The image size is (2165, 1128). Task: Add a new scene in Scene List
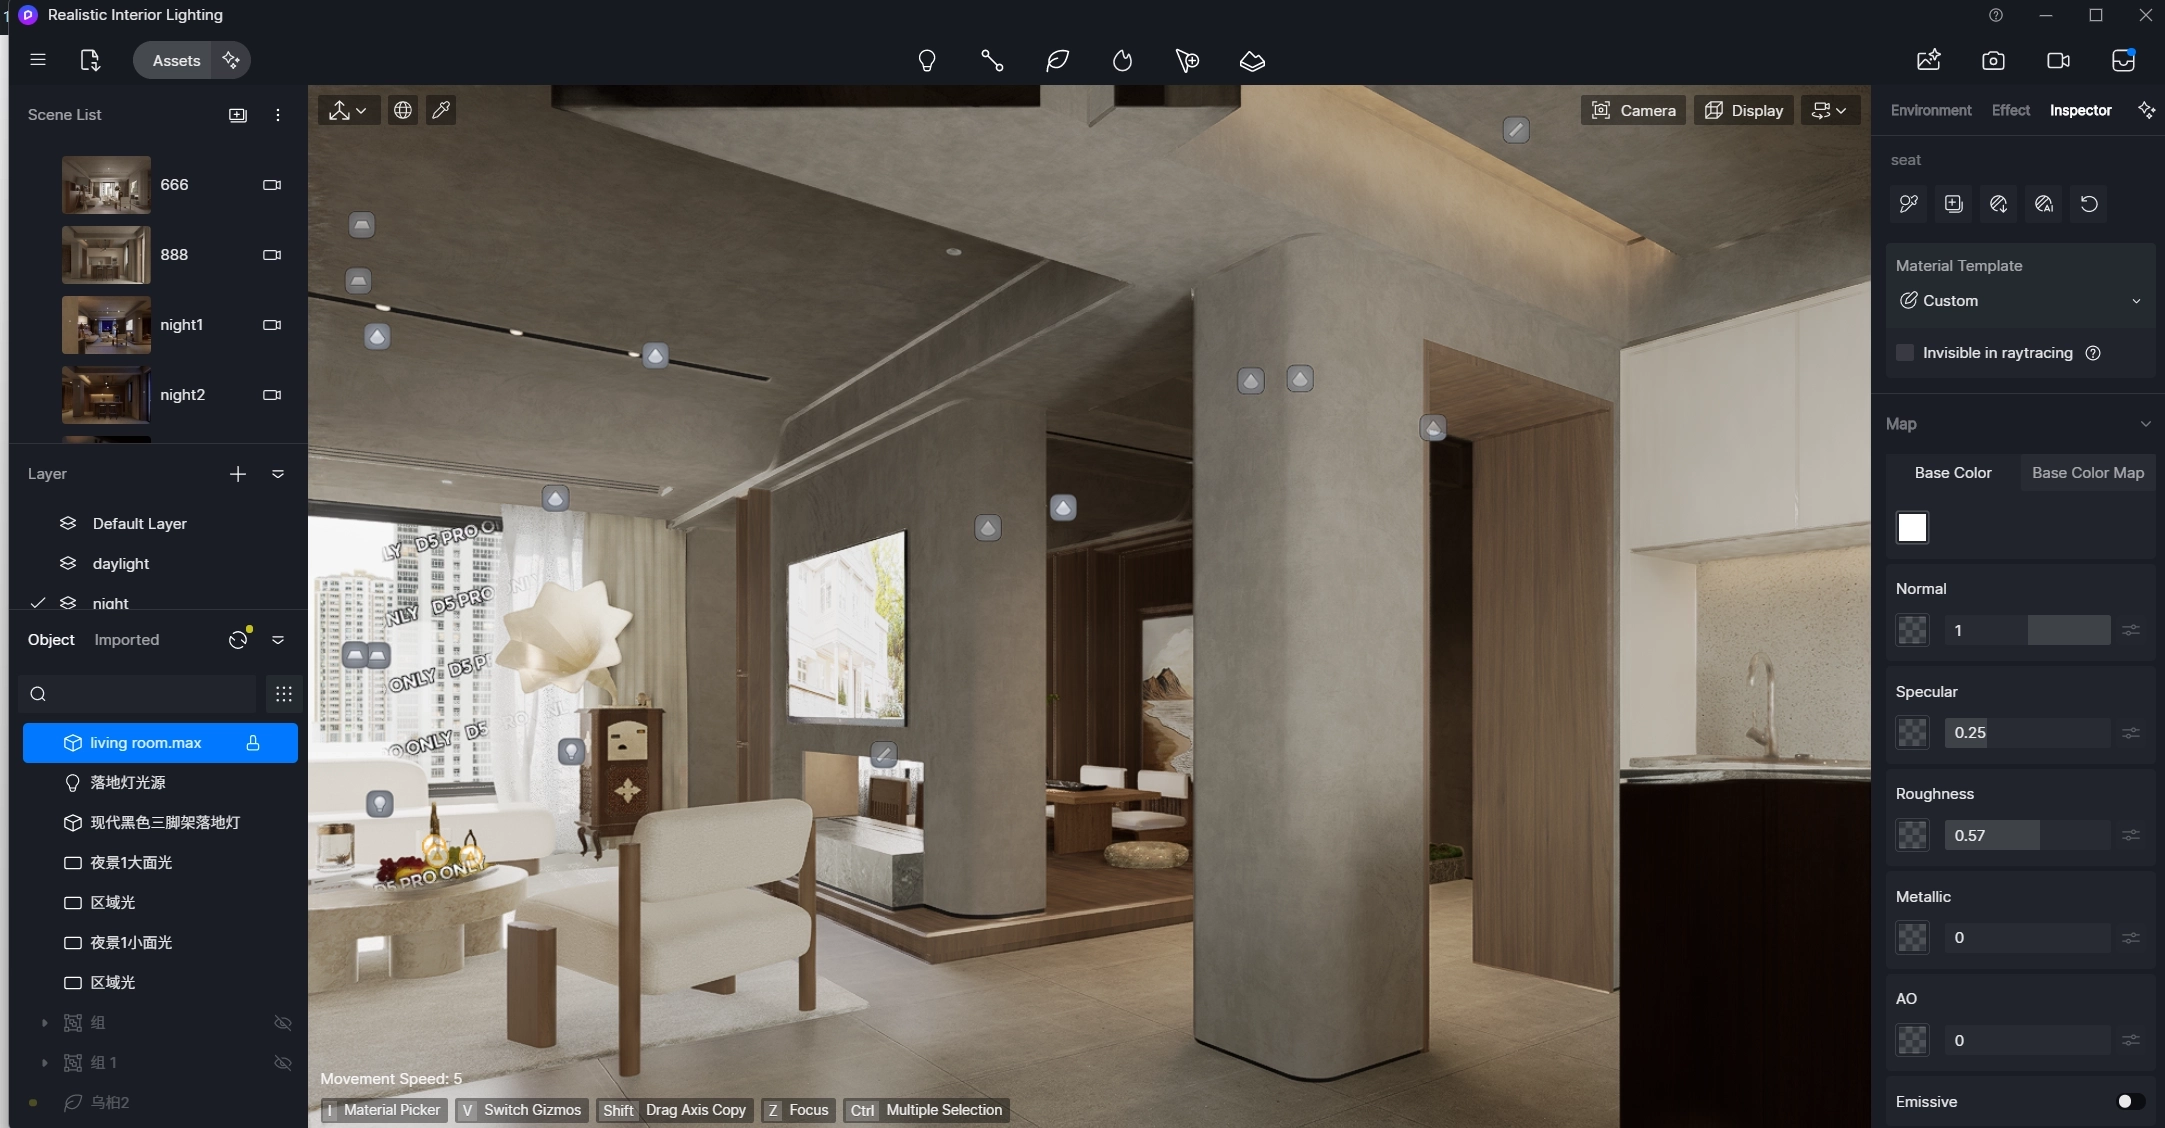coord(237,115)
